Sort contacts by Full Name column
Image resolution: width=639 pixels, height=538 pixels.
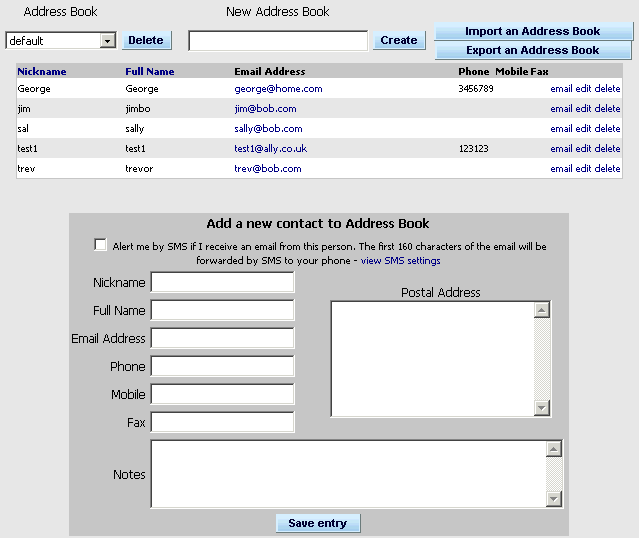tap(150, 72)
